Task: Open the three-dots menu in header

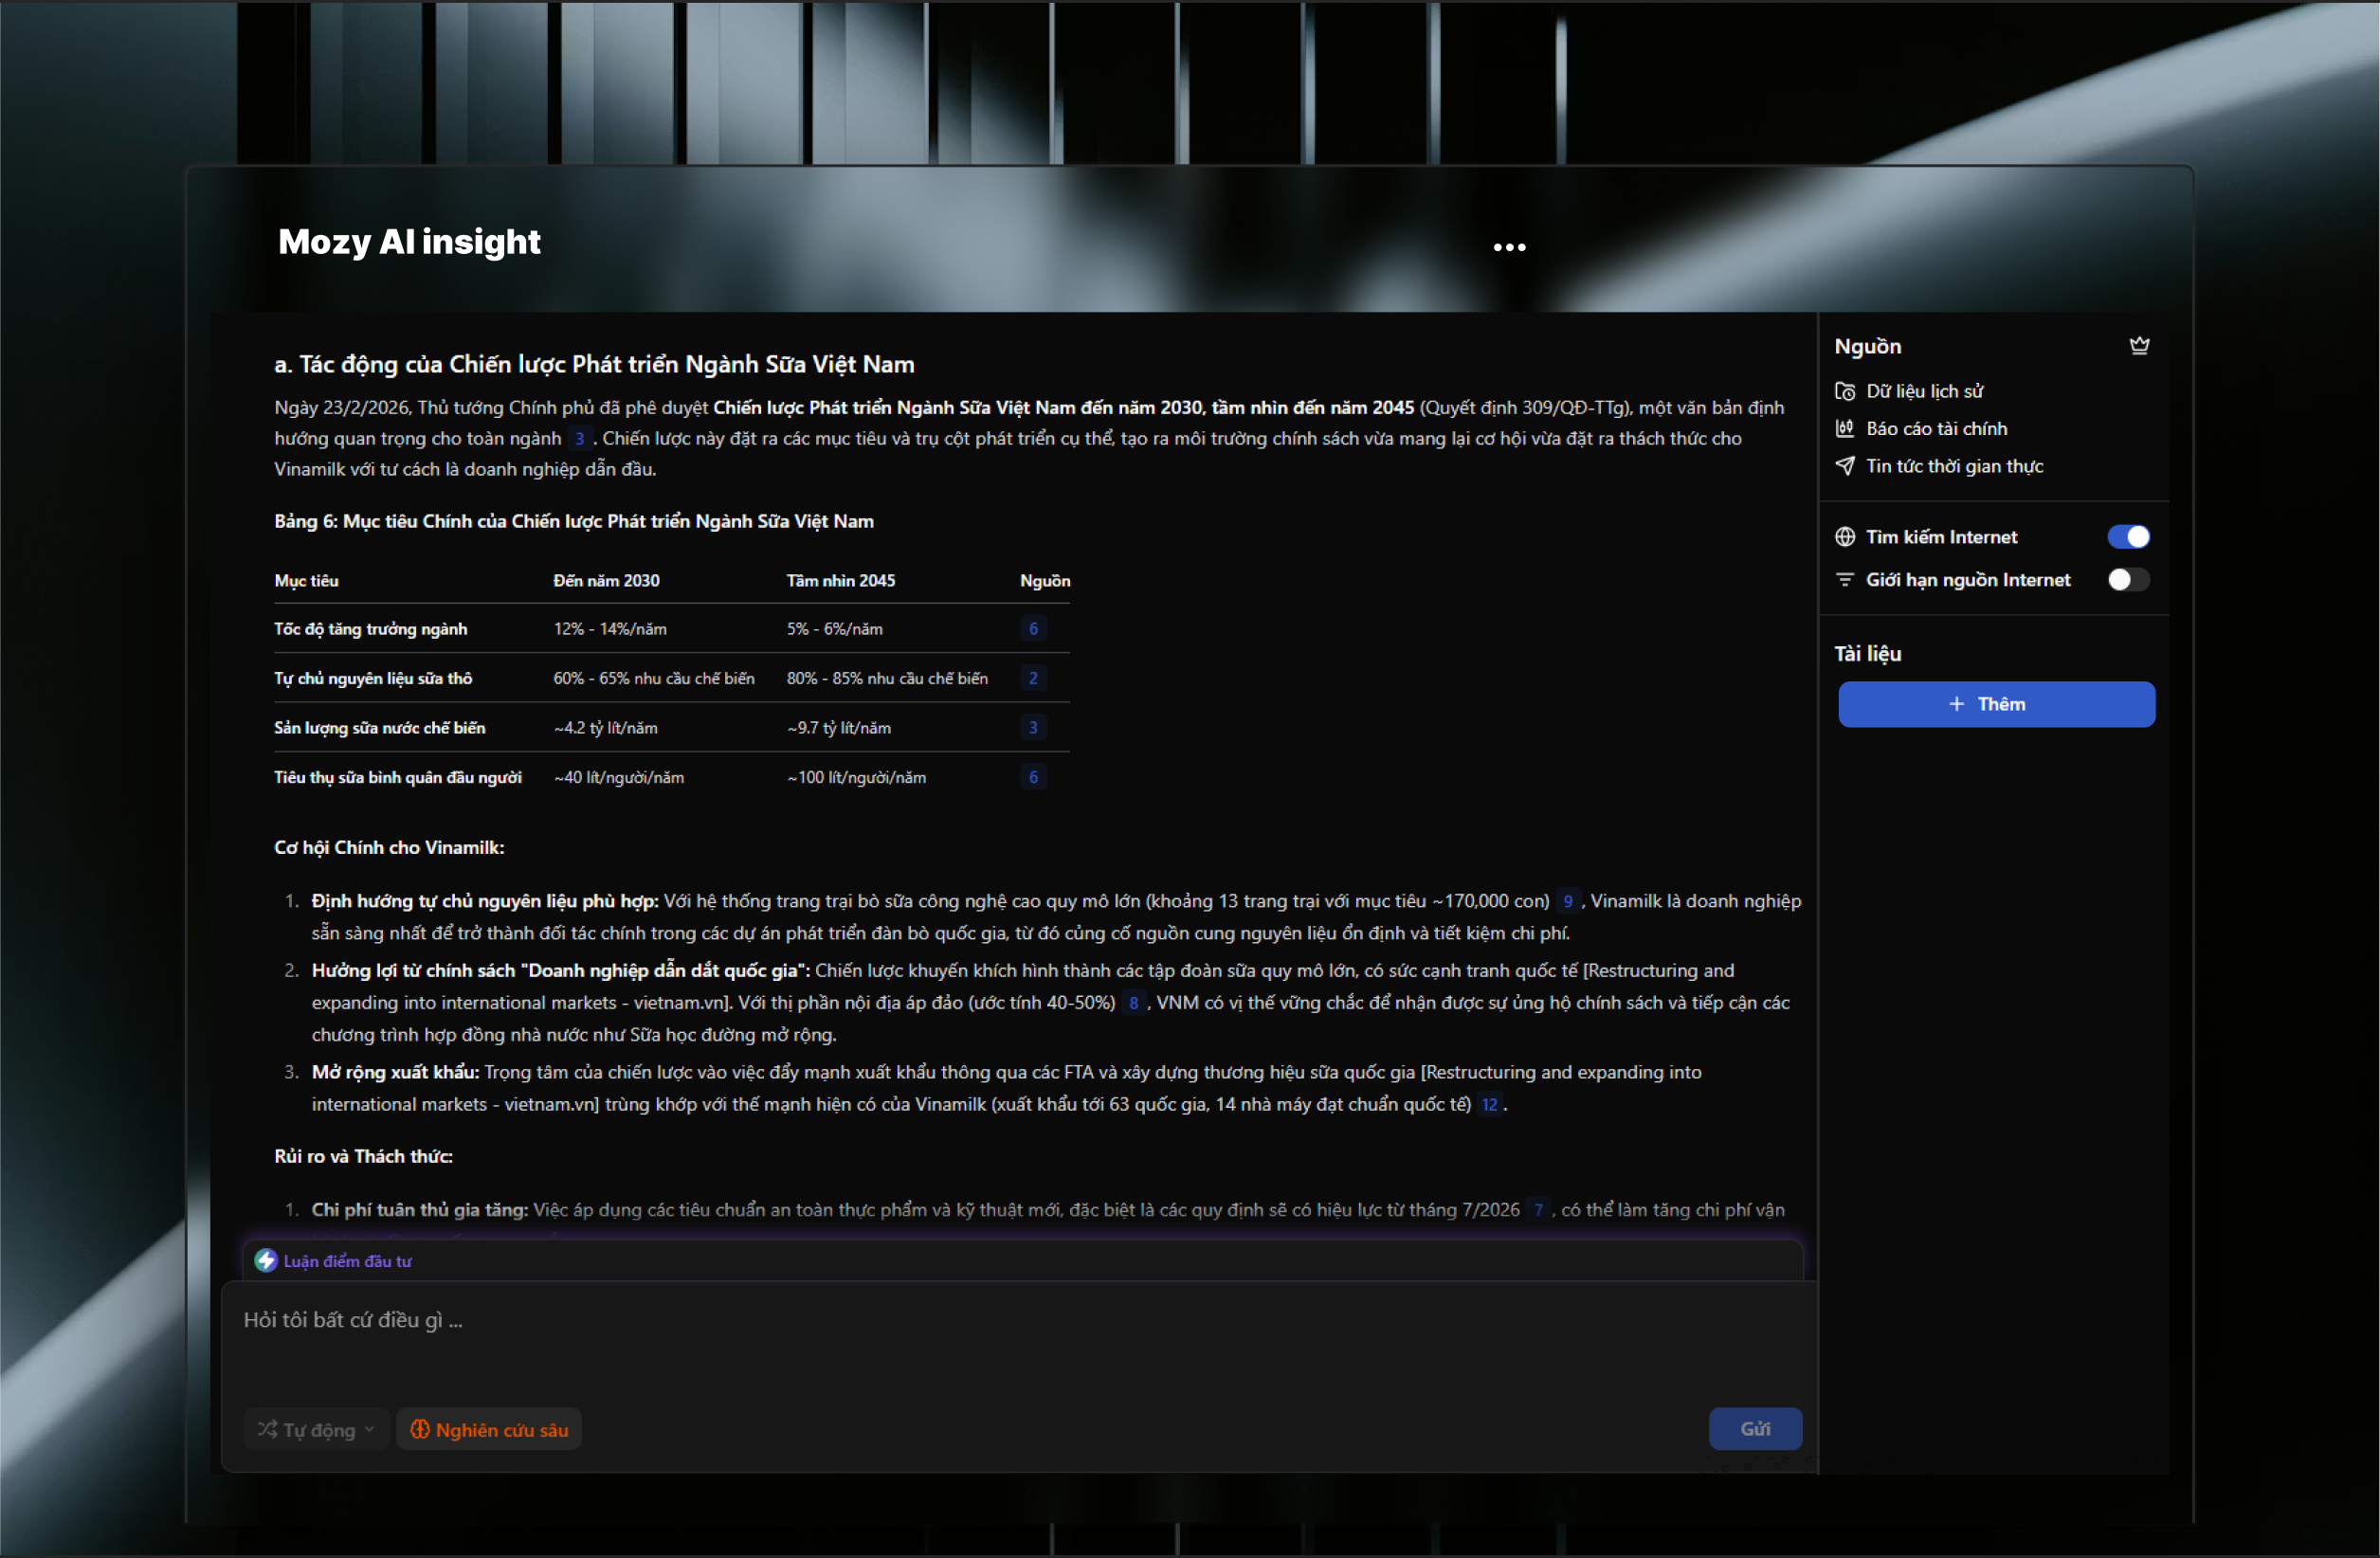Action: [1509, 247]
